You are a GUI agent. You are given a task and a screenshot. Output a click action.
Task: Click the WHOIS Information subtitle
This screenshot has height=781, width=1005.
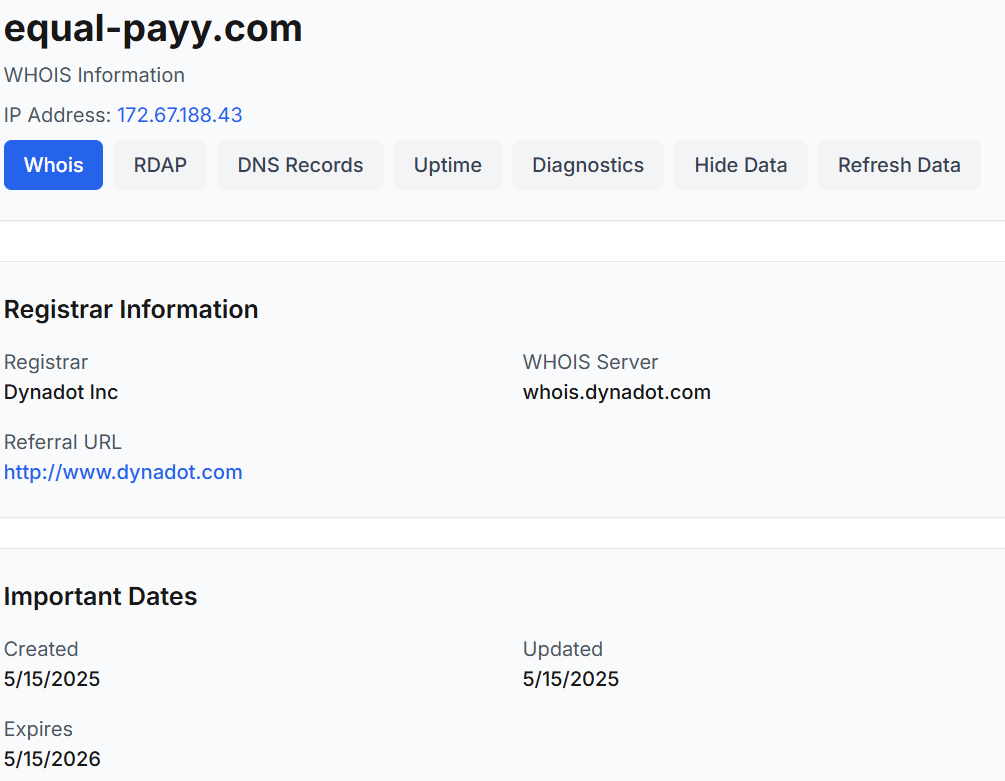pos(94,75)
